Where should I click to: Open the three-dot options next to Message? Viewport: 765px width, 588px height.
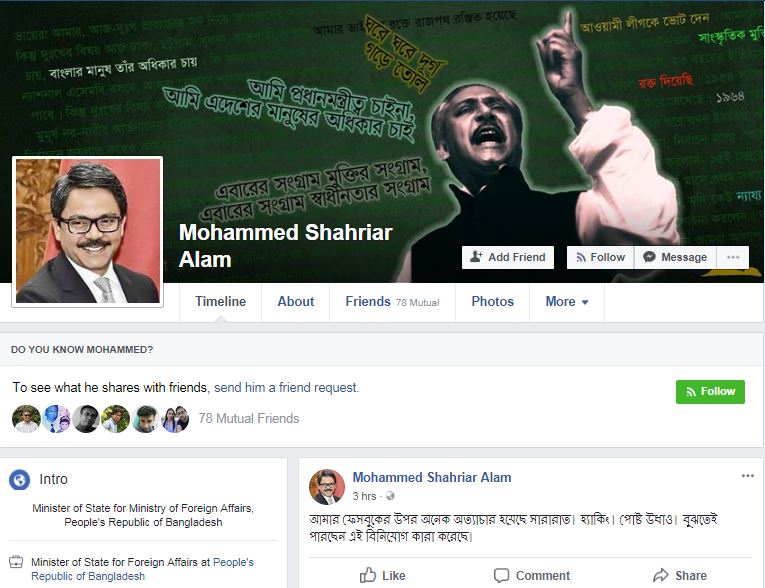[733, 257]
